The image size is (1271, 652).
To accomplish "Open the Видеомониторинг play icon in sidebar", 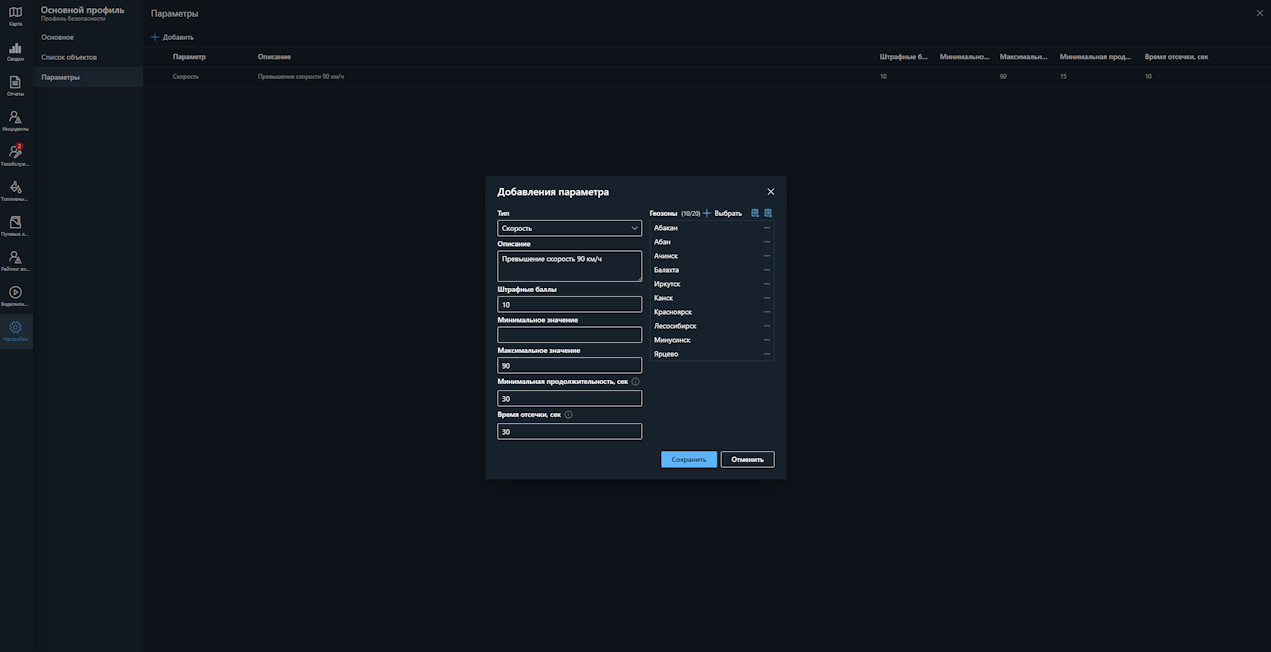I will pos(15,296).
